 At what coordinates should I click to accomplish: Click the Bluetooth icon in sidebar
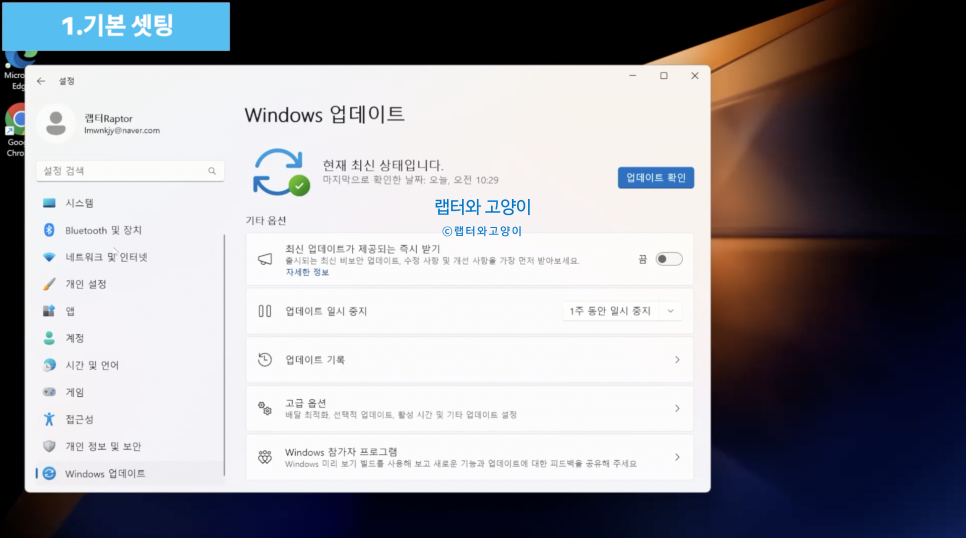pyautogui.click(x=49, y=230)
